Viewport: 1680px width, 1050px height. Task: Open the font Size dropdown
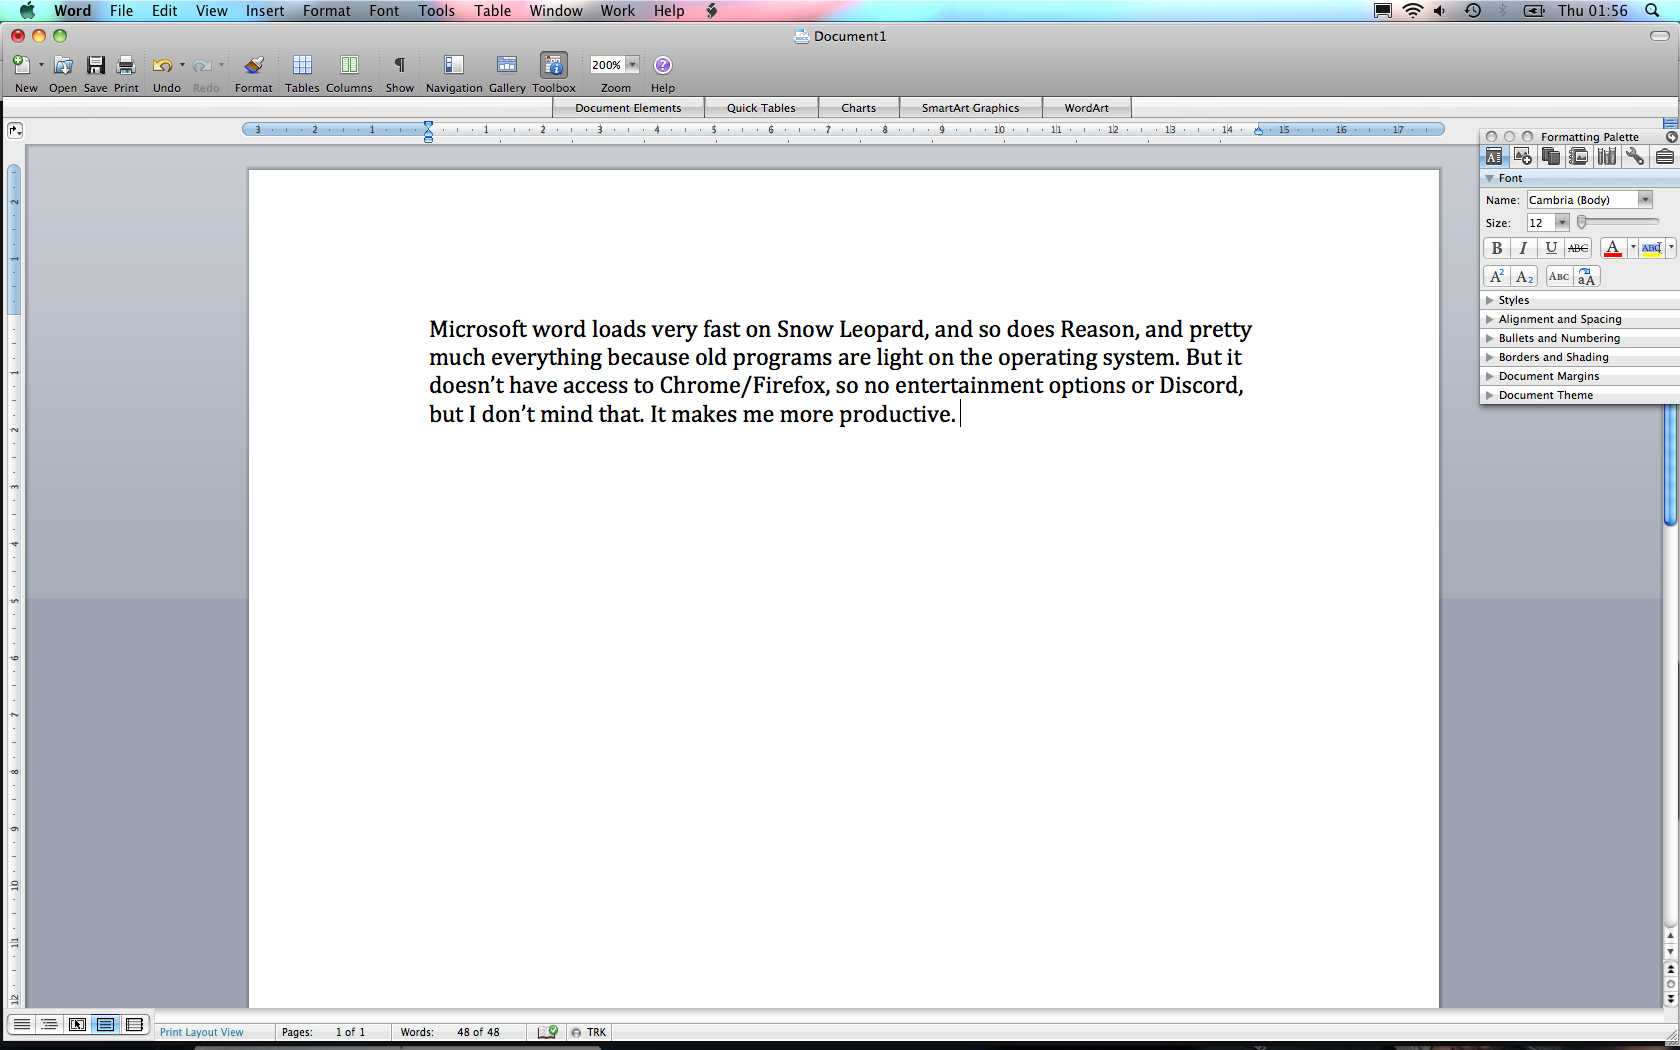[1562, 223]
